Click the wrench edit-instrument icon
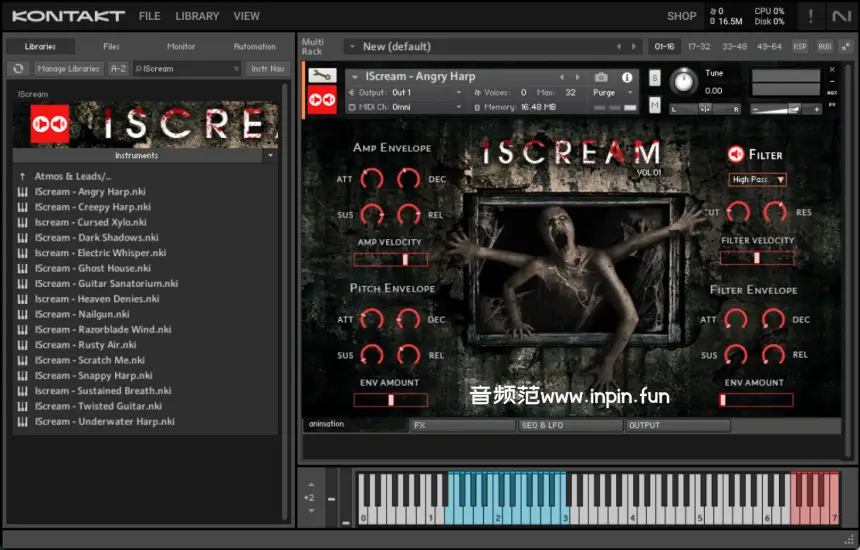 (322, 76)
